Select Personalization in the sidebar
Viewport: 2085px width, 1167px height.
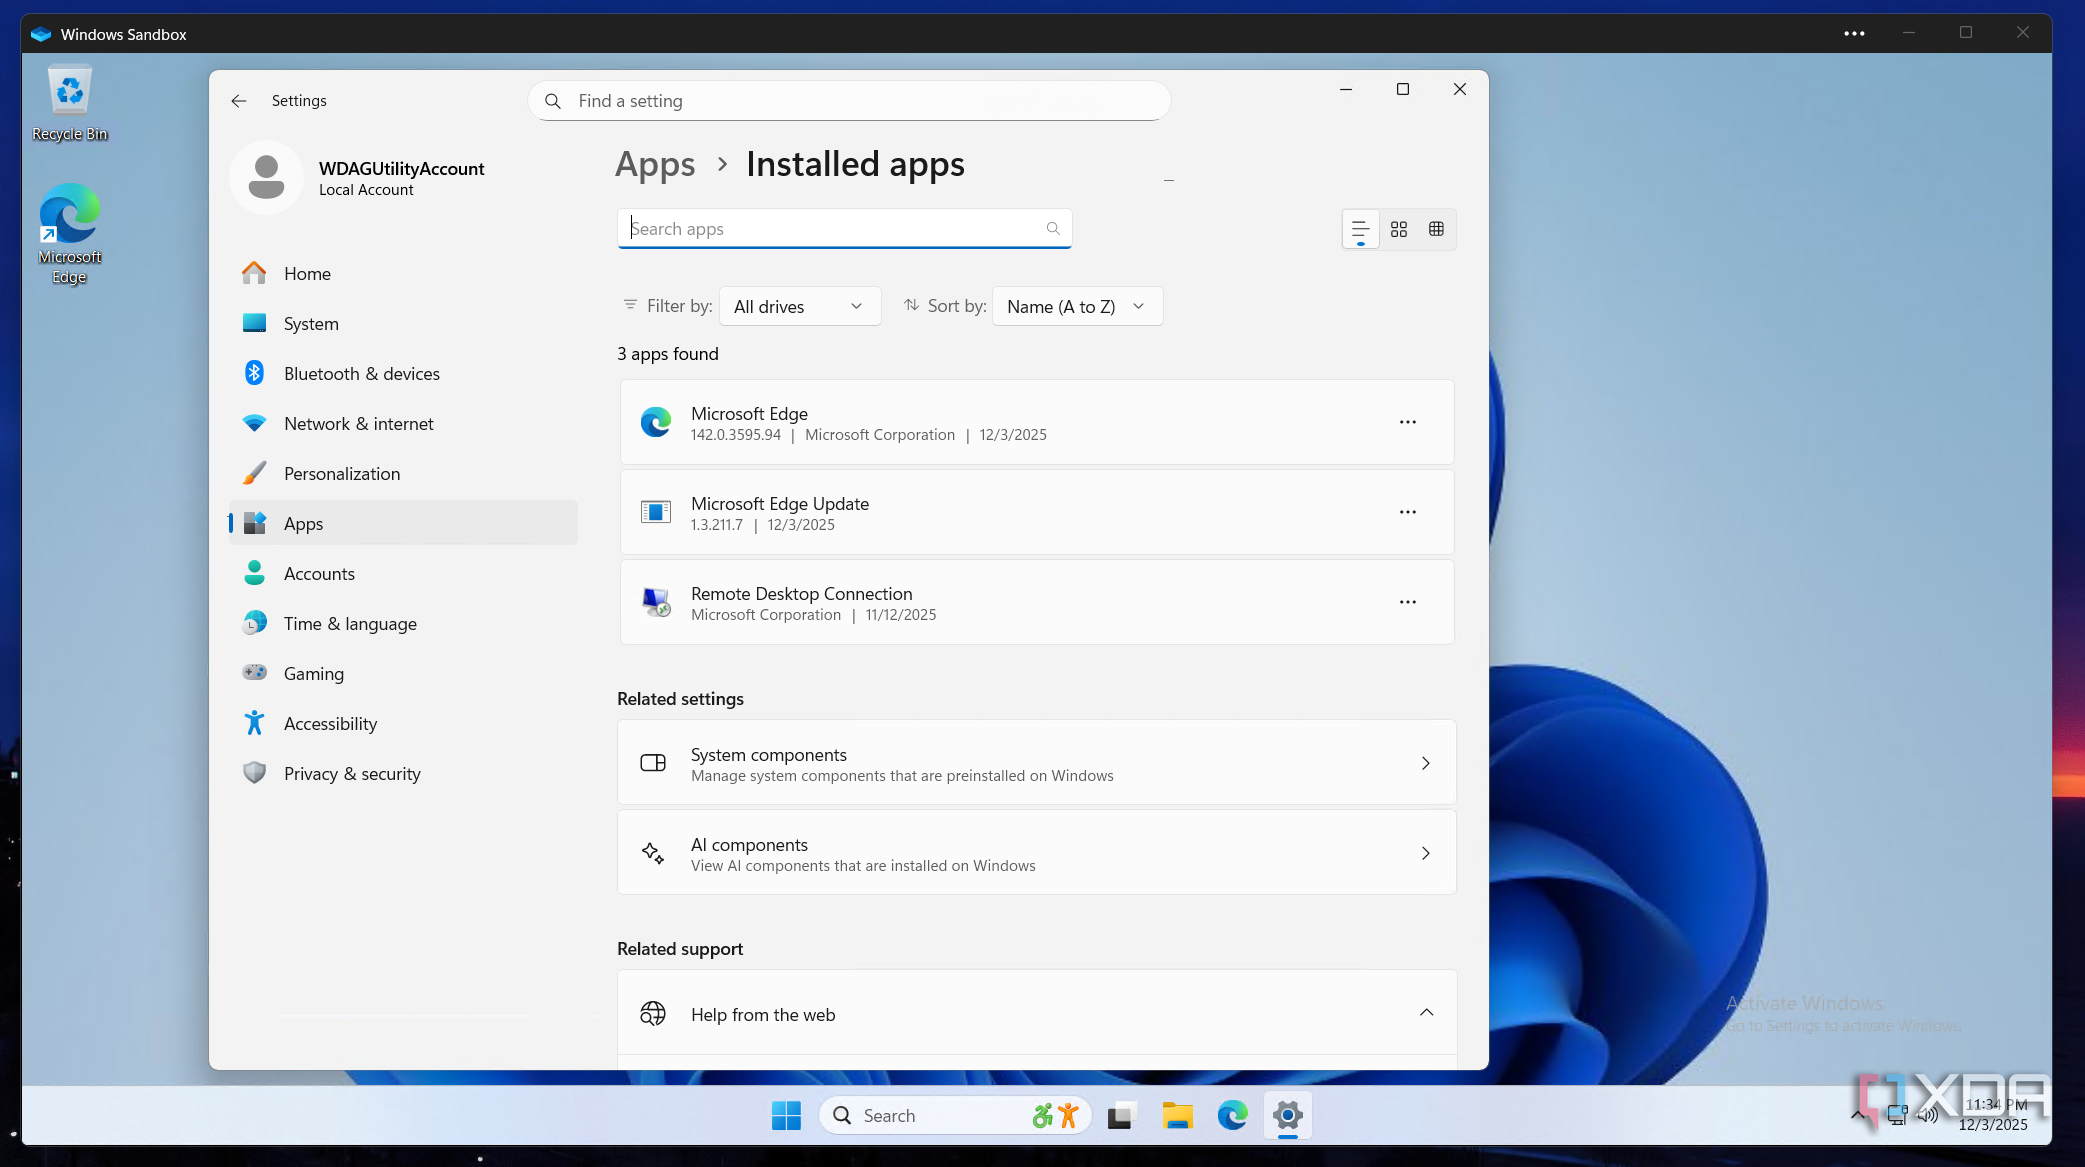click(341, 474)
